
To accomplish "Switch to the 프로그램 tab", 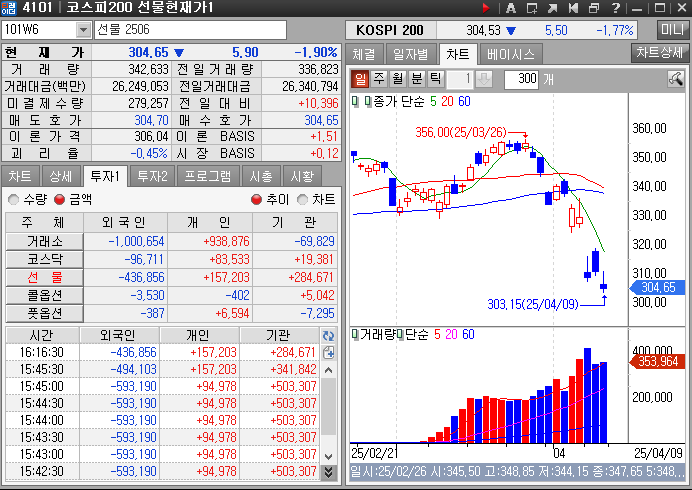I will tap(208, 177).
